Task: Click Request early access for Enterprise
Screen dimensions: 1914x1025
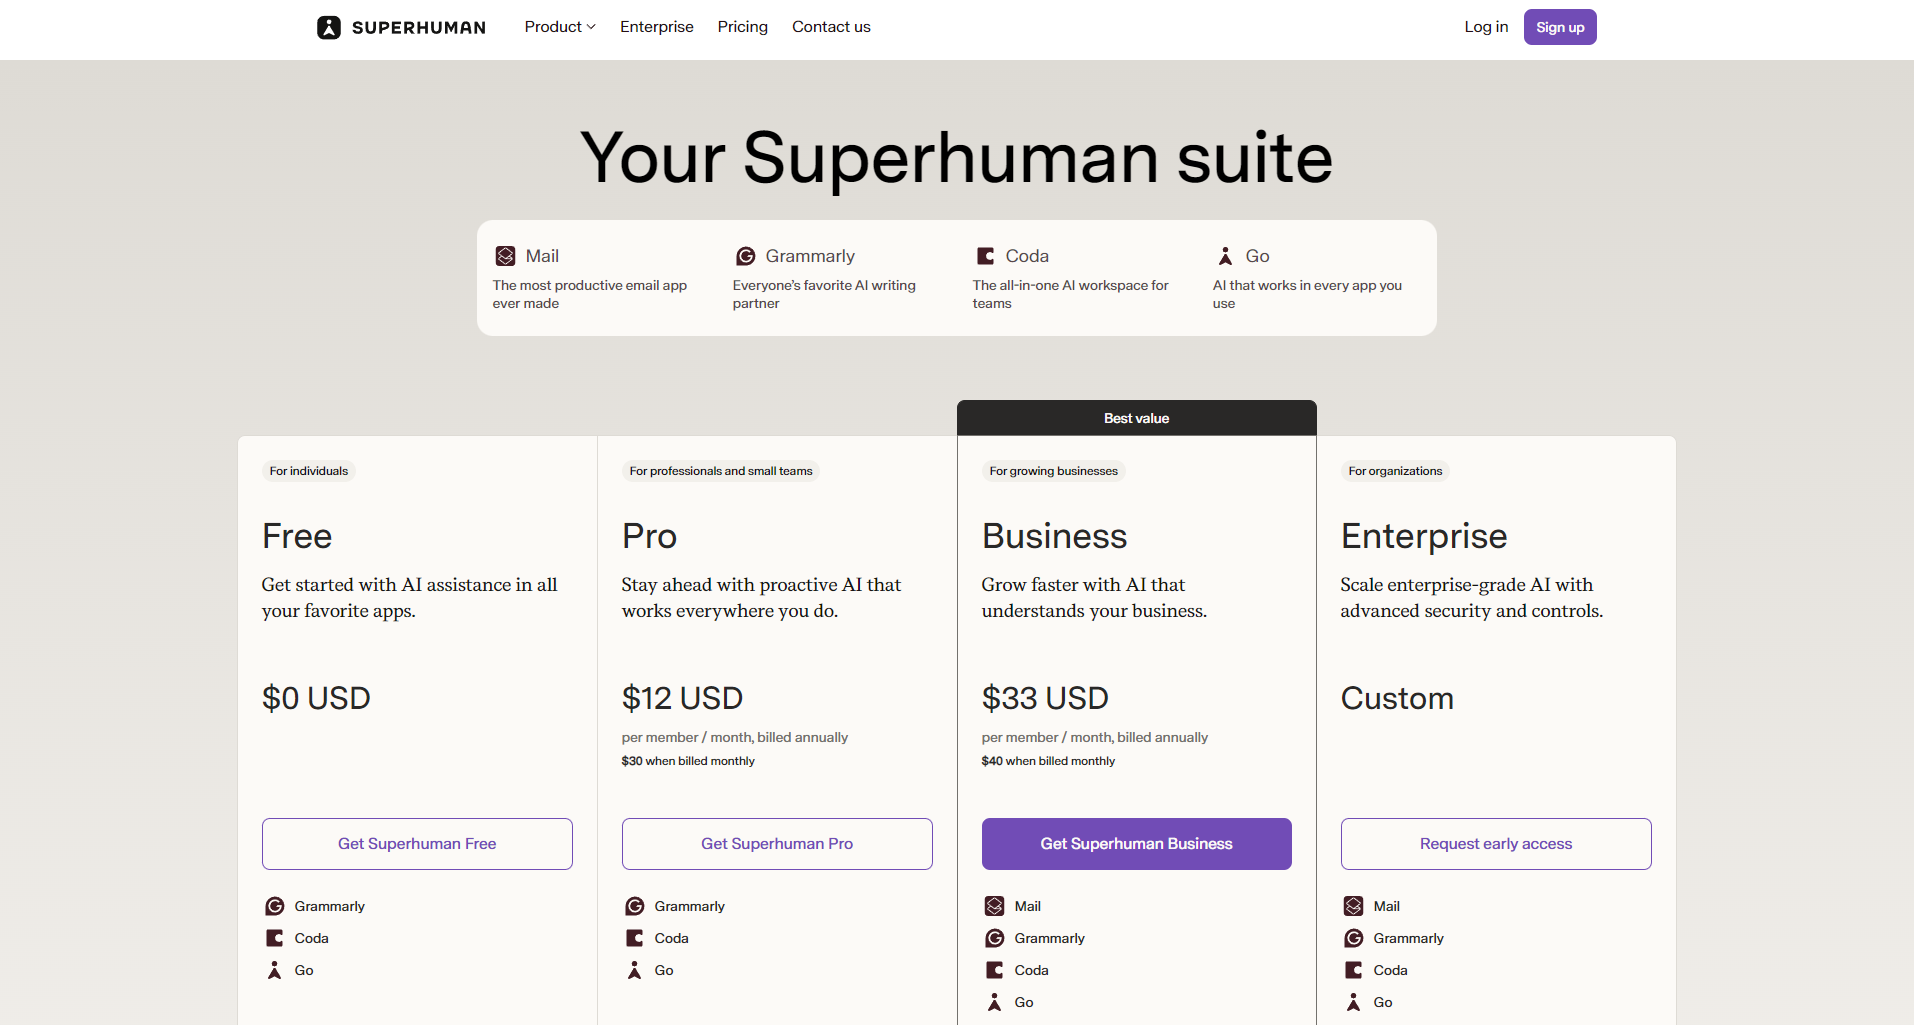Action: tap(1495, 844)
